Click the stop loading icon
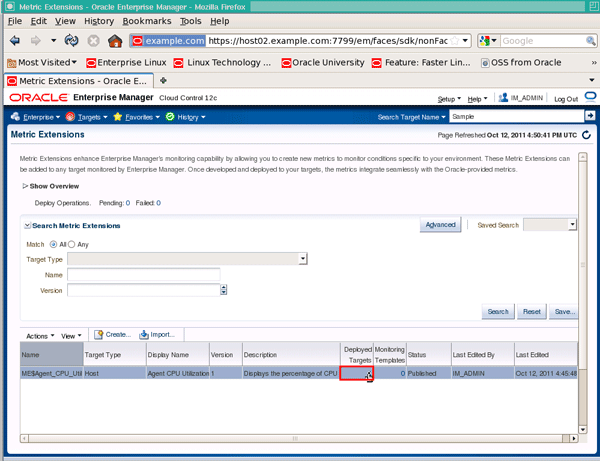This screenshot has width=600, height=461. (x=93, y=41)
